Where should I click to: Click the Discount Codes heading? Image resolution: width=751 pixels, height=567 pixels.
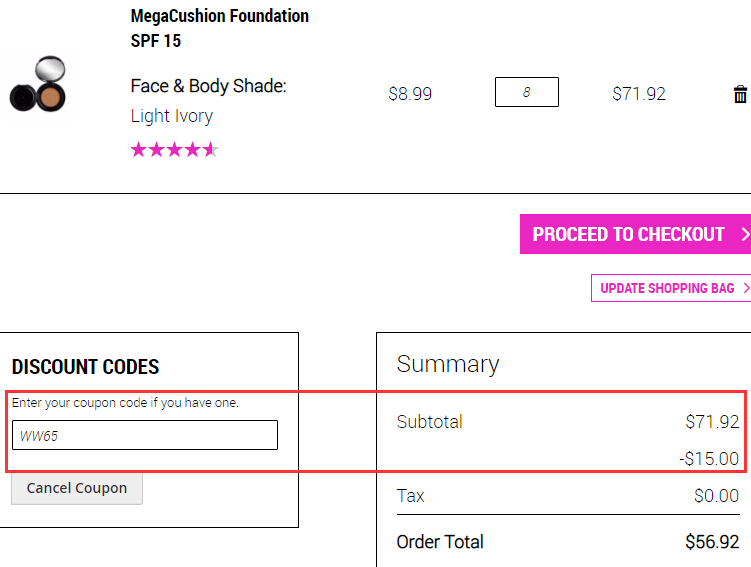pyautogui.click(x=85, y=367)
